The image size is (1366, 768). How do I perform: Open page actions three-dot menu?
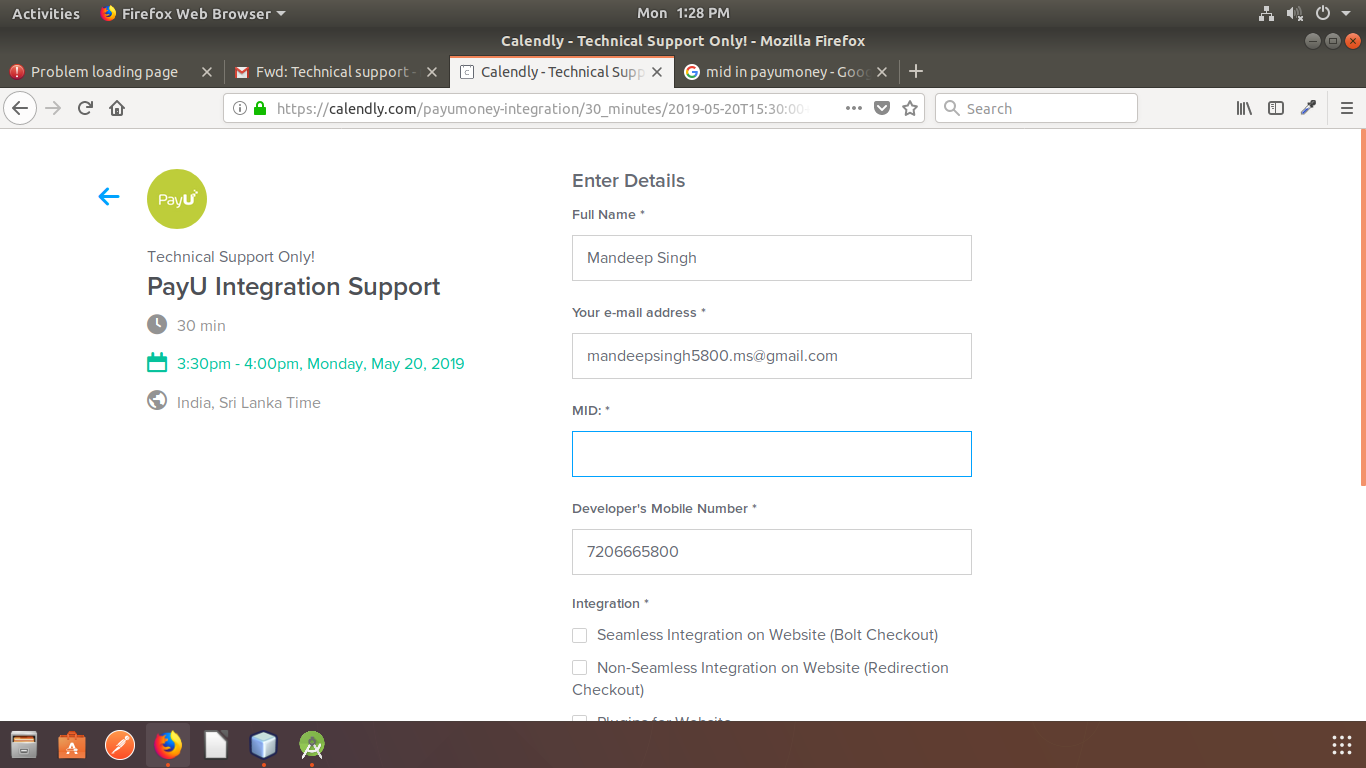point(854,108)
